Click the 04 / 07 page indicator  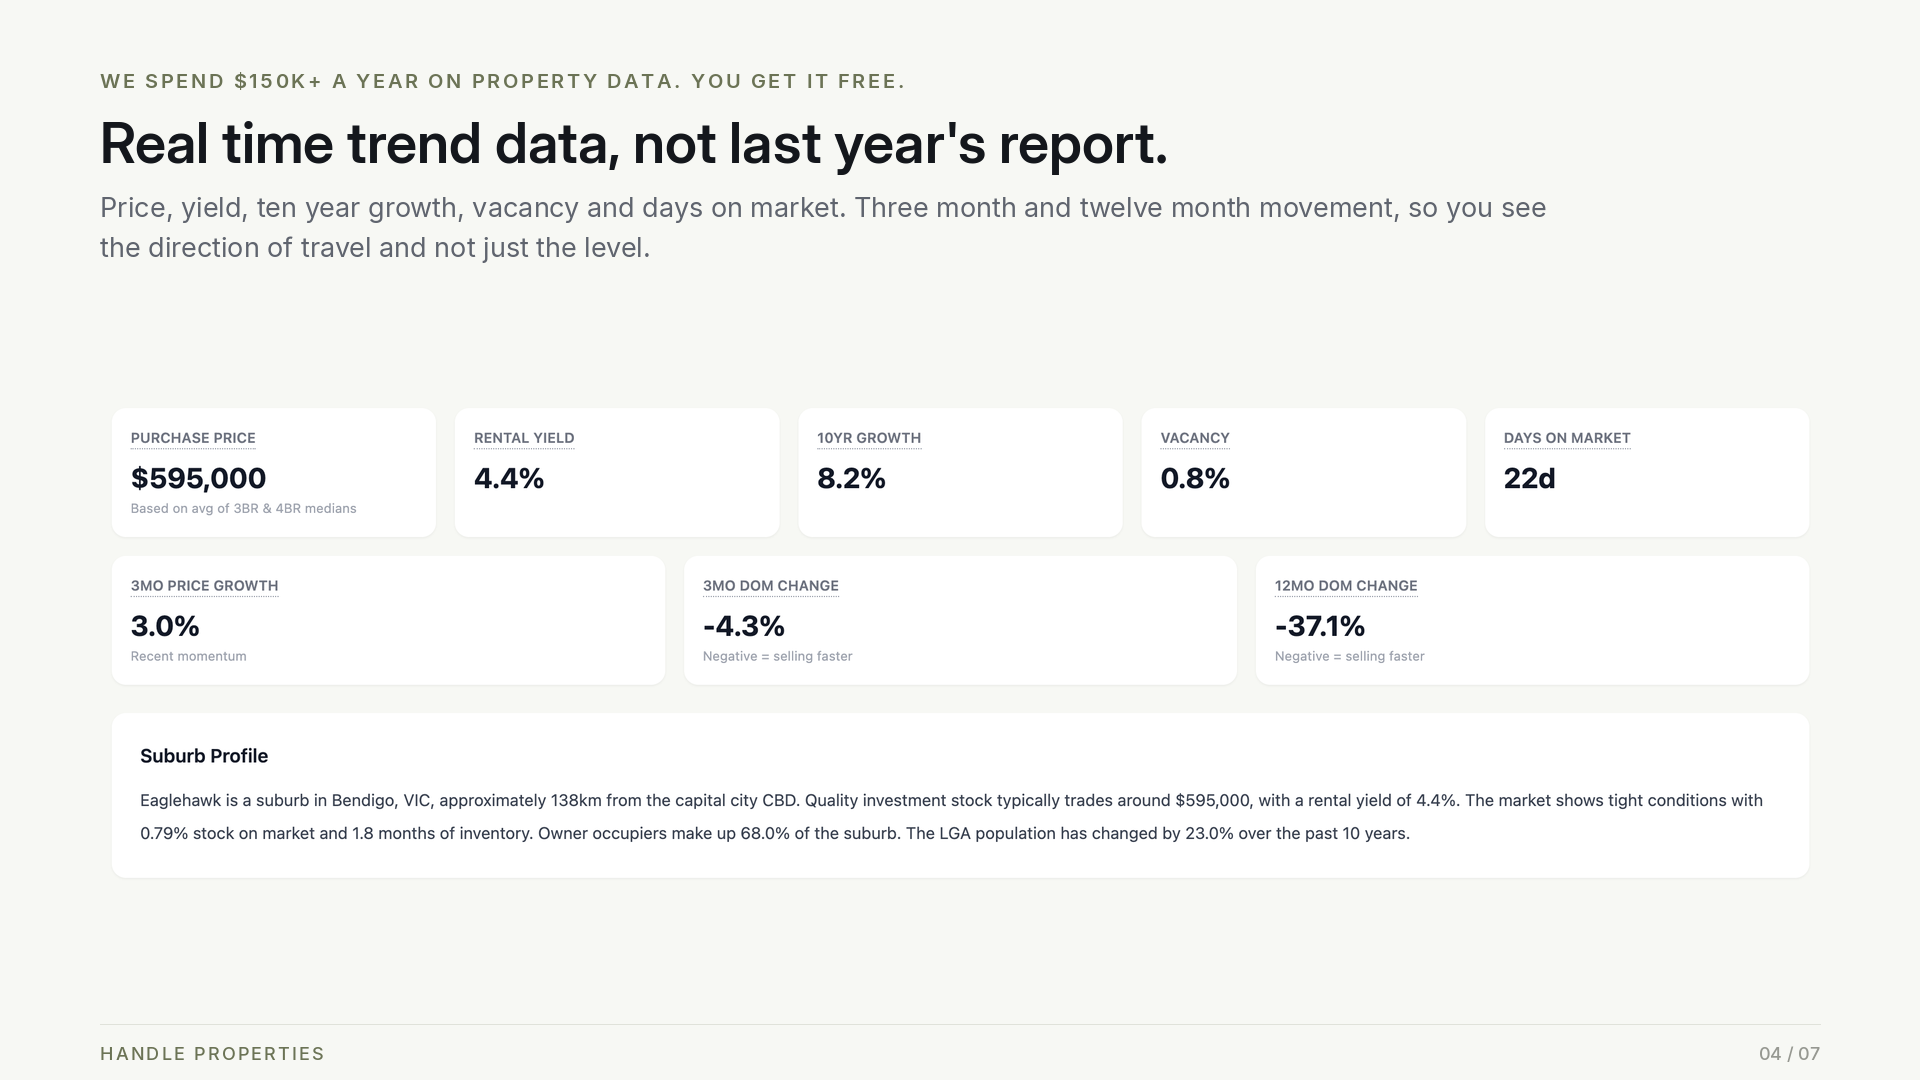point(1789,1054)
